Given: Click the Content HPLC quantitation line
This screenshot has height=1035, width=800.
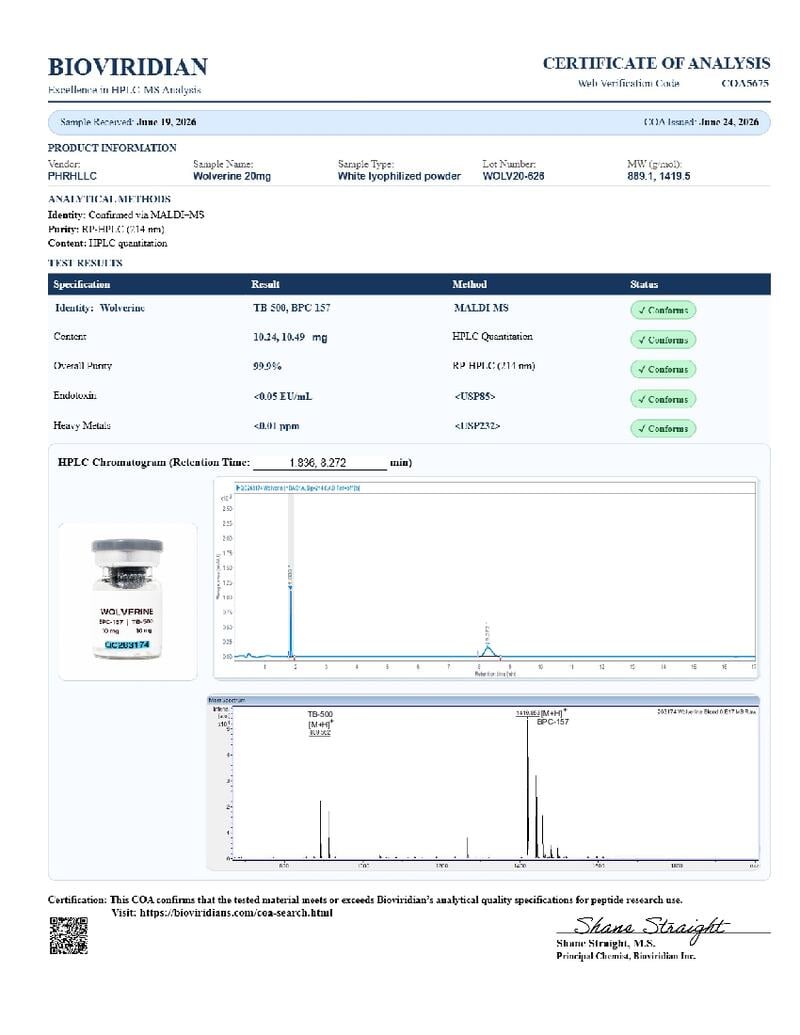Looking at the screenshot, I should click(108, 243).
